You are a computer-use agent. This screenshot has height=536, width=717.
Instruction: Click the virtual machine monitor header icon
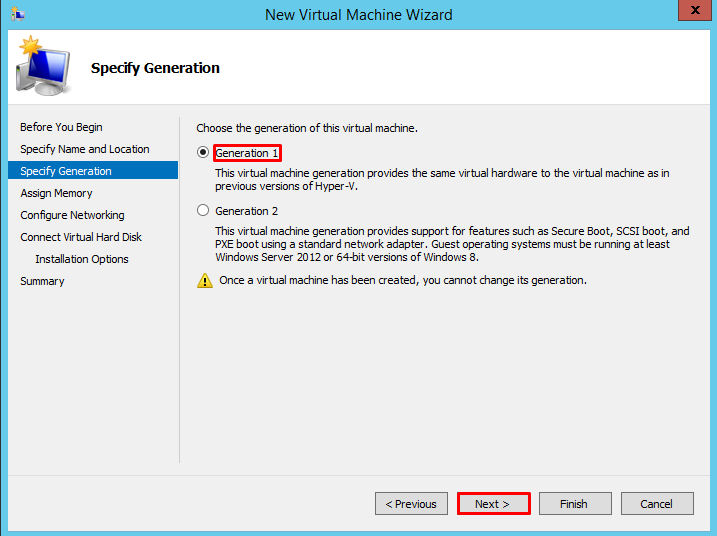coord(43,66)
